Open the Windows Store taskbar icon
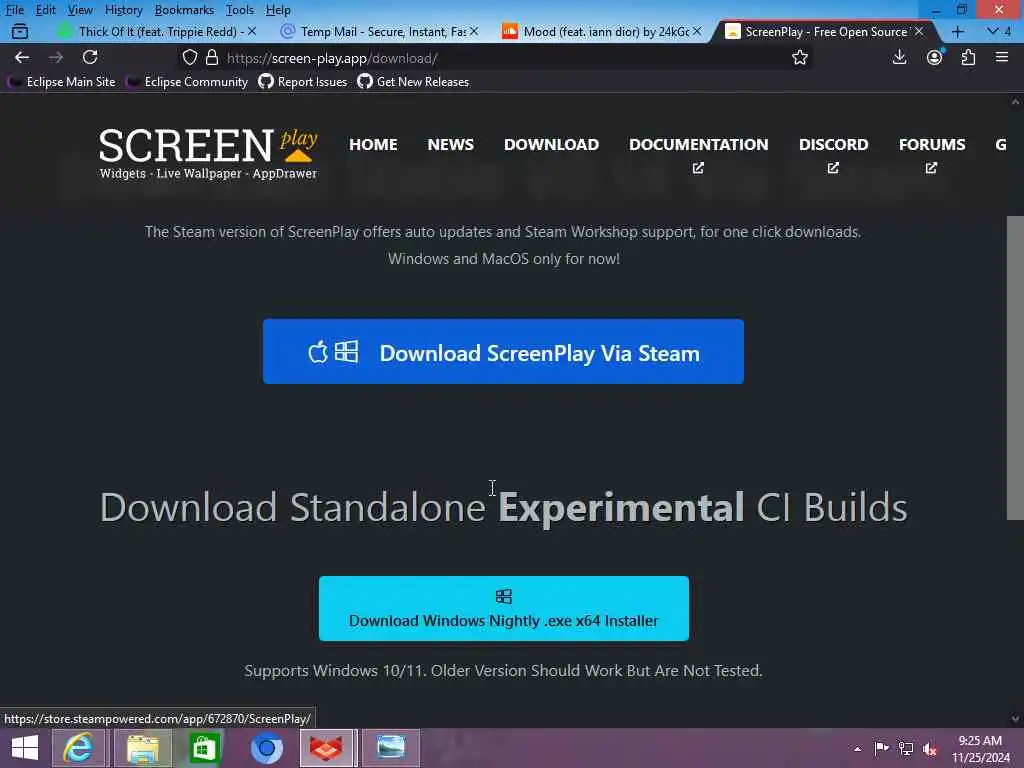 point(204,748)
